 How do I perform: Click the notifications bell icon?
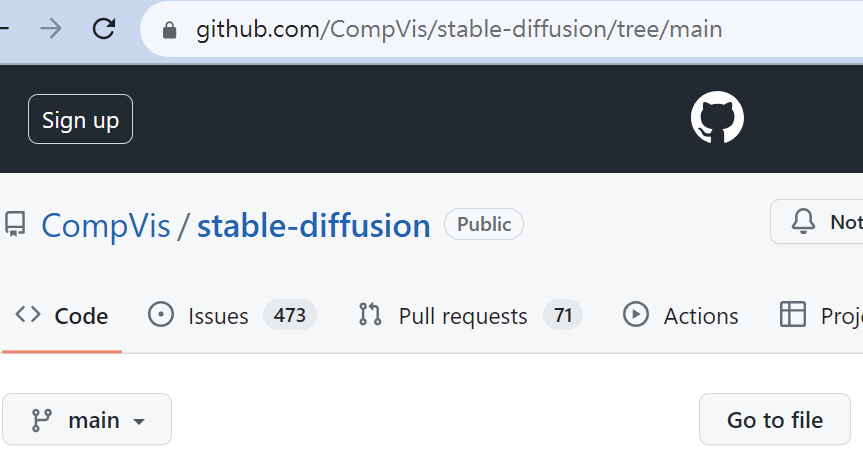pyautogui.click(x=803, y=222)
